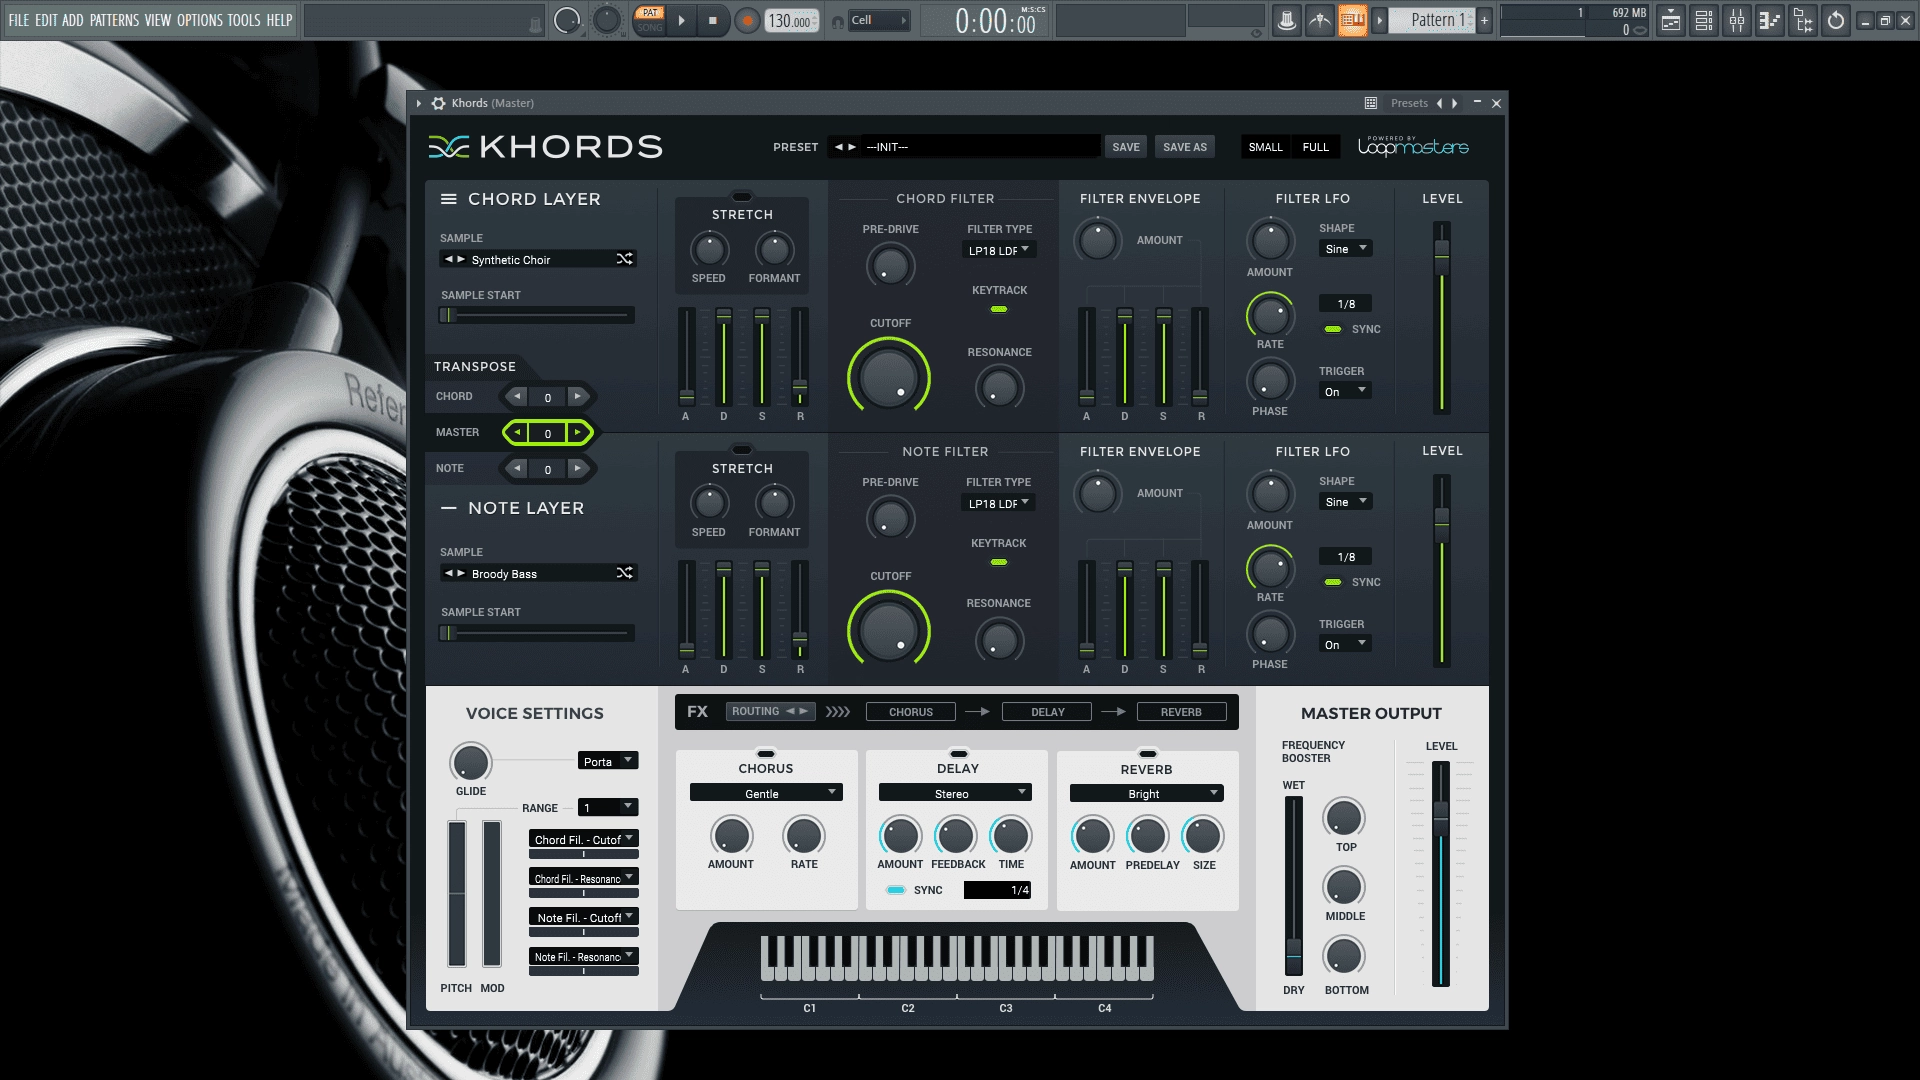Toggle Chord Filter KEYTRACK switch
Viewport: 1920px width, 1080px height.
[x=999, y=310]
